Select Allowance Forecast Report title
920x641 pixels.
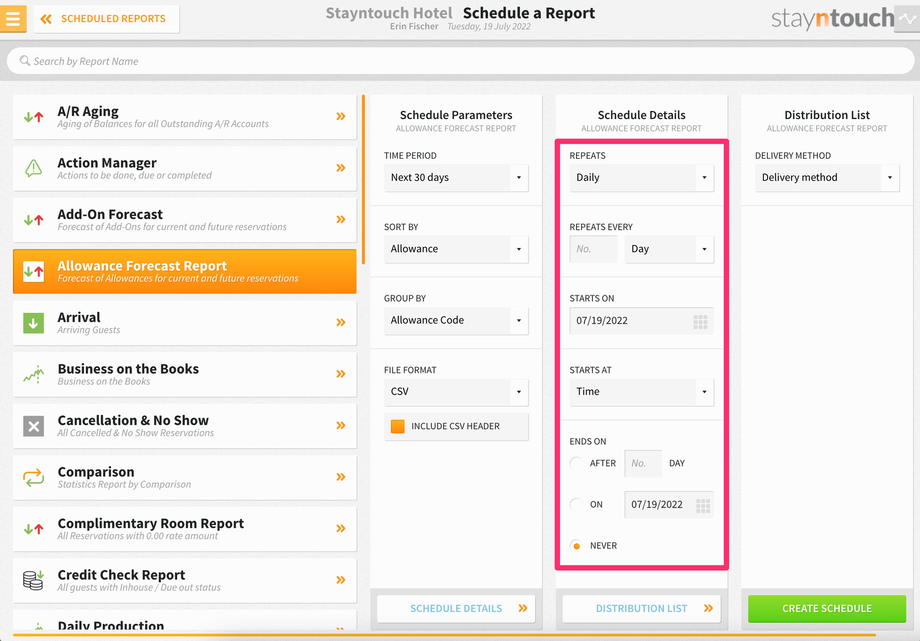[142, 266]
